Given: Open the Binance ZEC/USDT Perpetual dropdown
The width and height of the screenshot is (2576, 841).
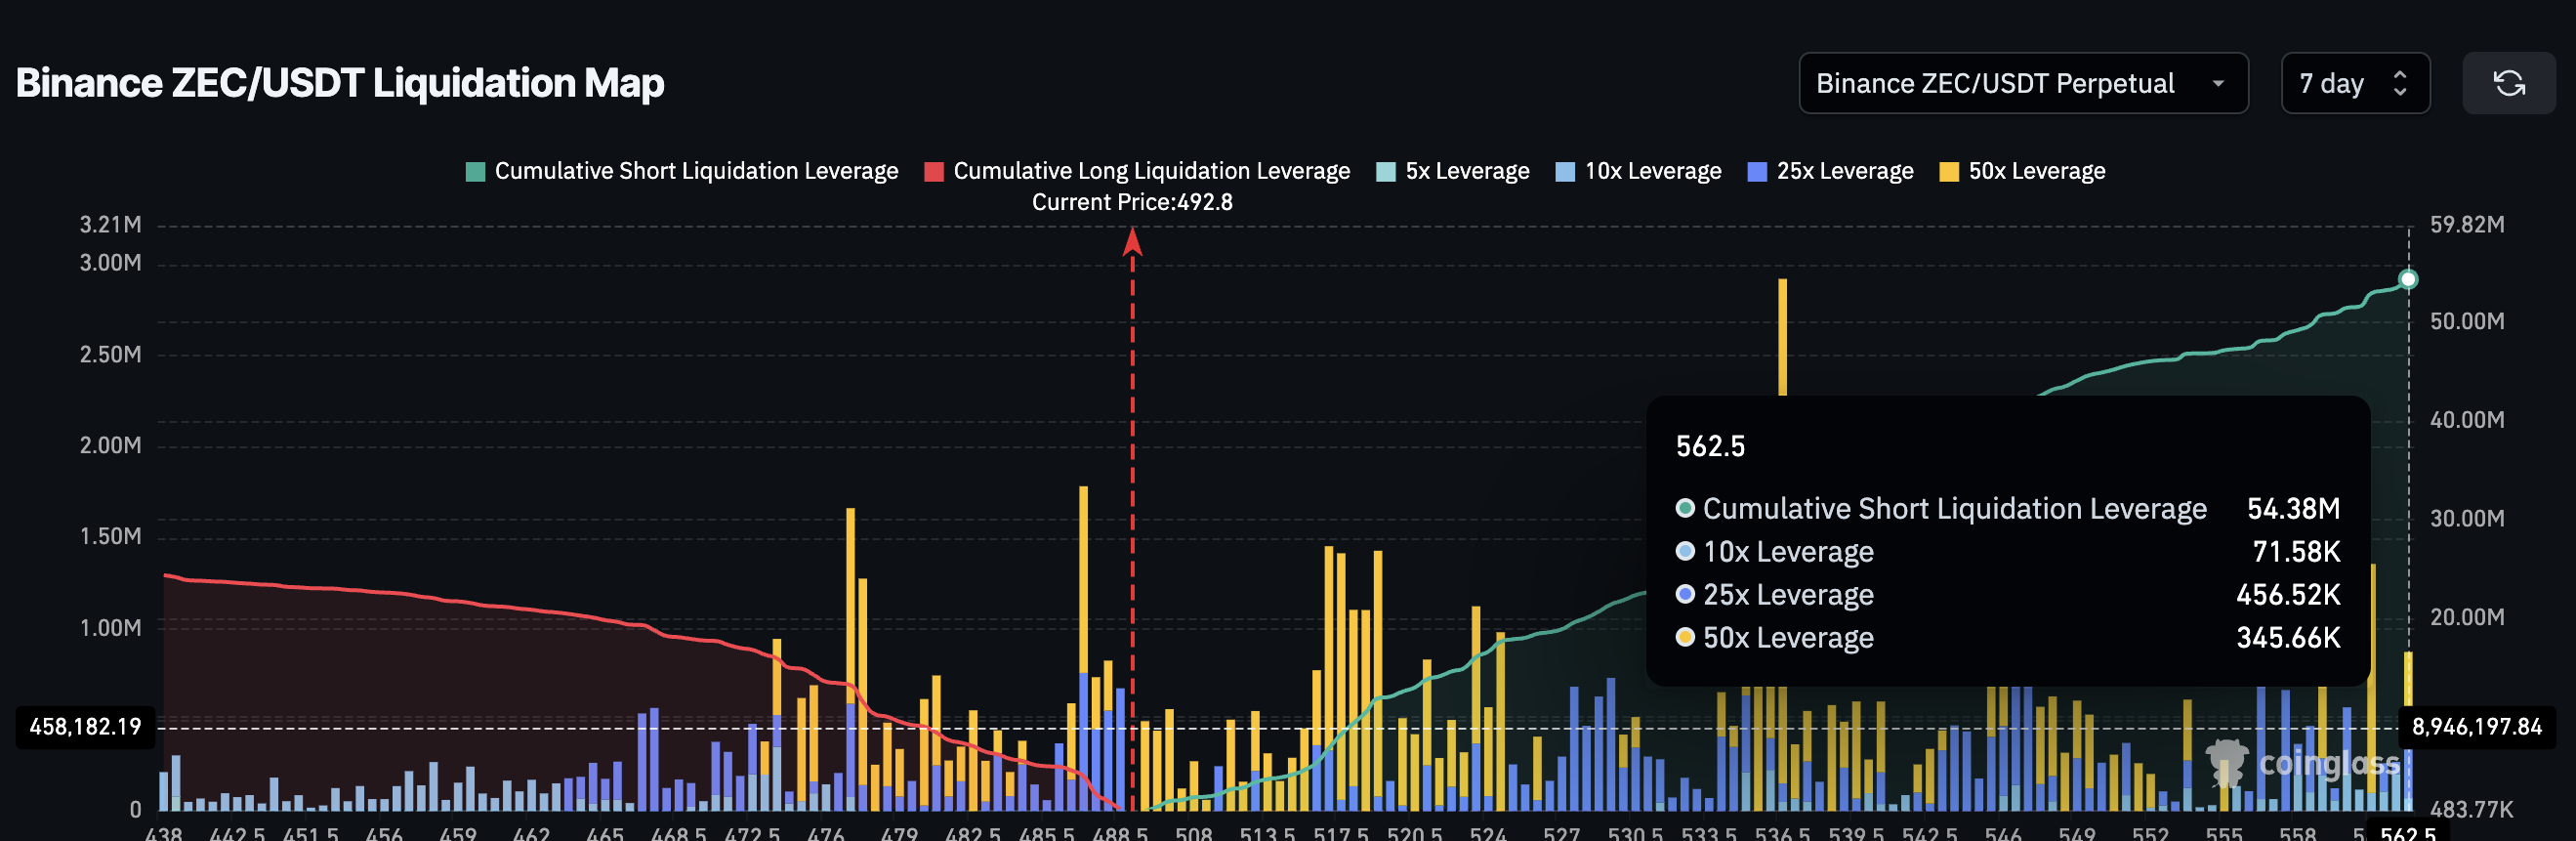Looking at the screenshot, I should [x=2023, y=83].
